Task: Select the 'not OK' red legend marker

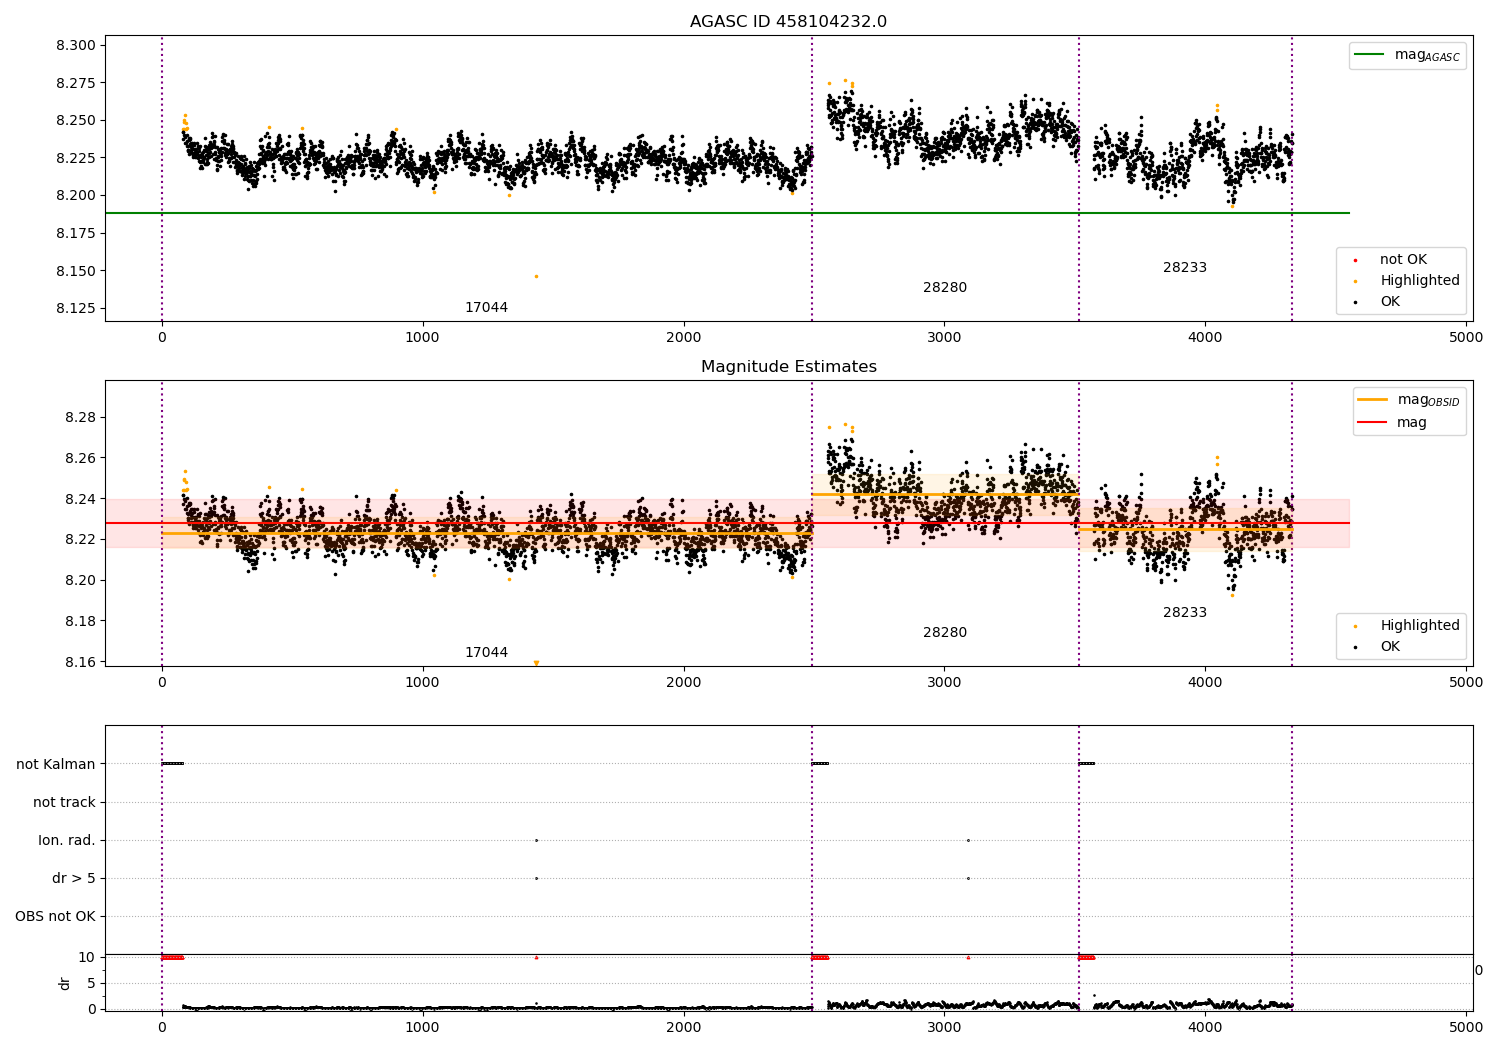Action: (x=1355, y=260)
